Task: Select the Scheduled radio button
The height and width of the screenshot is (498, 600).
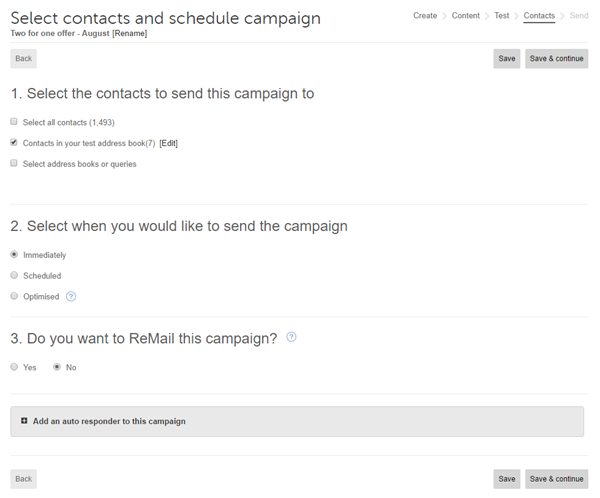Action: click(14, 275)
